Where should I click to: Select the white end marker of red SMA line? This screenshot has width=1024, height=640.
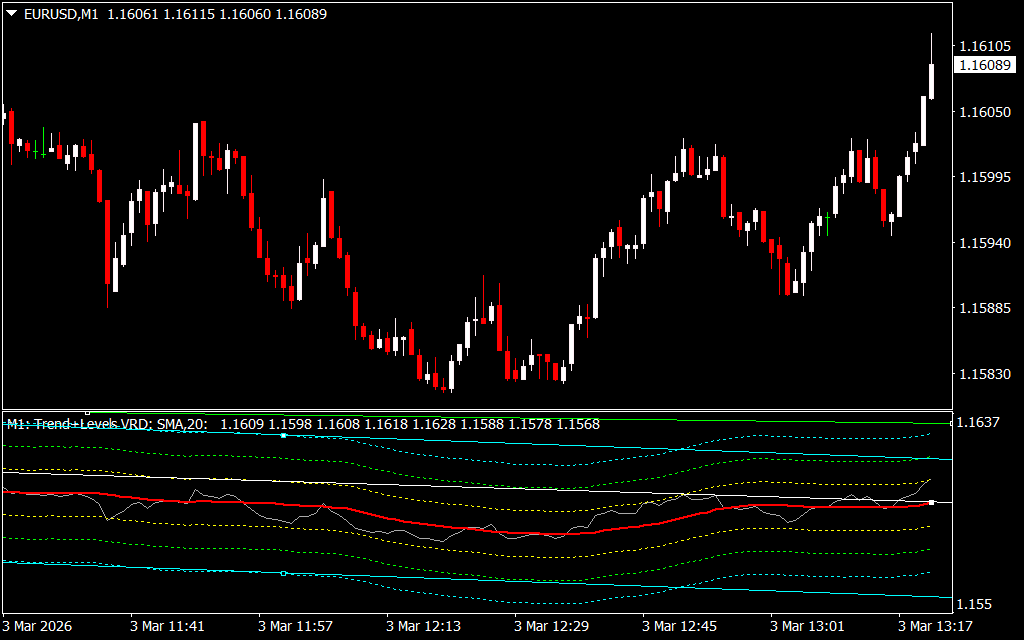click(x=931, y=502)
